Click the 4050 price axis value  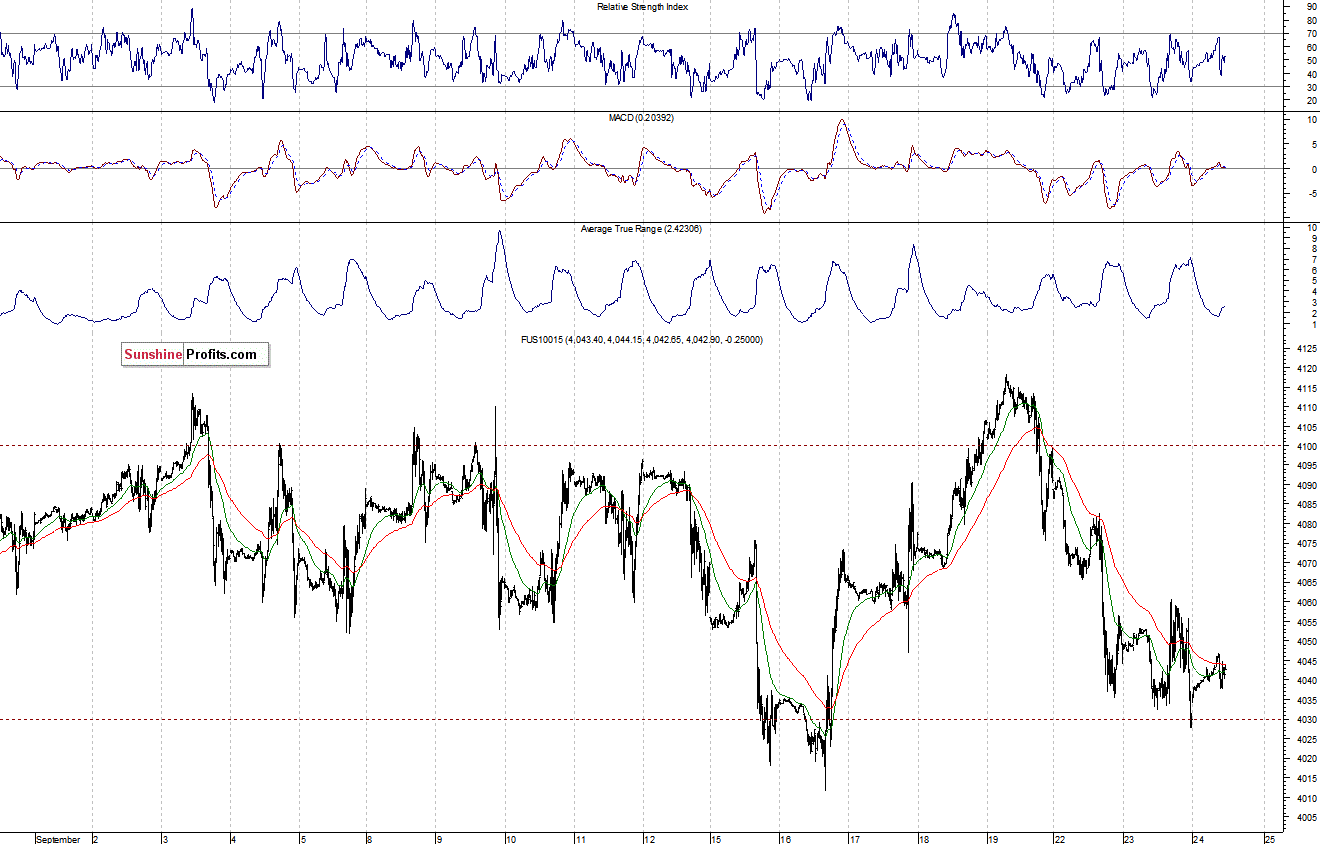(1306, 642)
